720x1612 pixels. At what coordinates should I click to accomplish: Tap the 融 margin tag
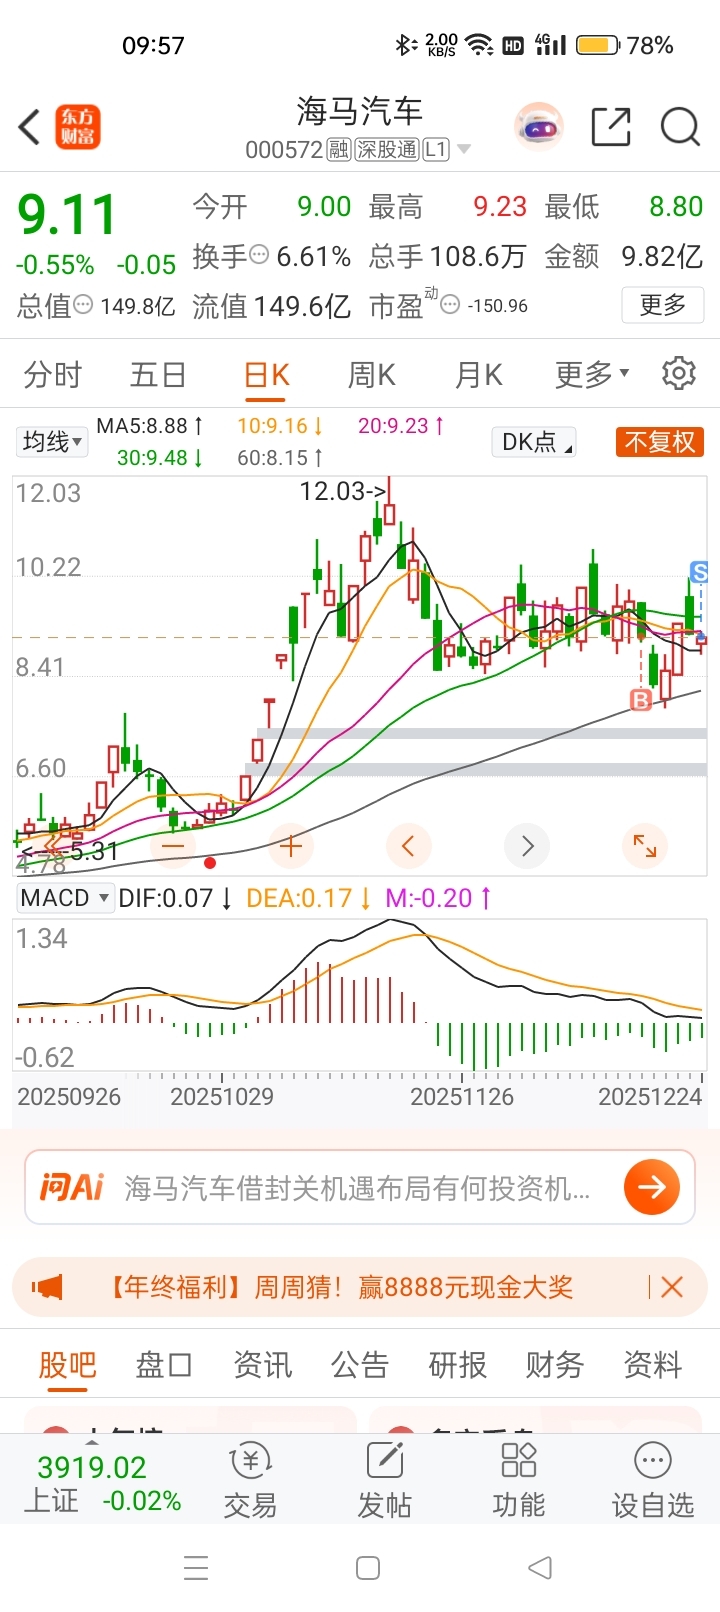tap(339, 150)
